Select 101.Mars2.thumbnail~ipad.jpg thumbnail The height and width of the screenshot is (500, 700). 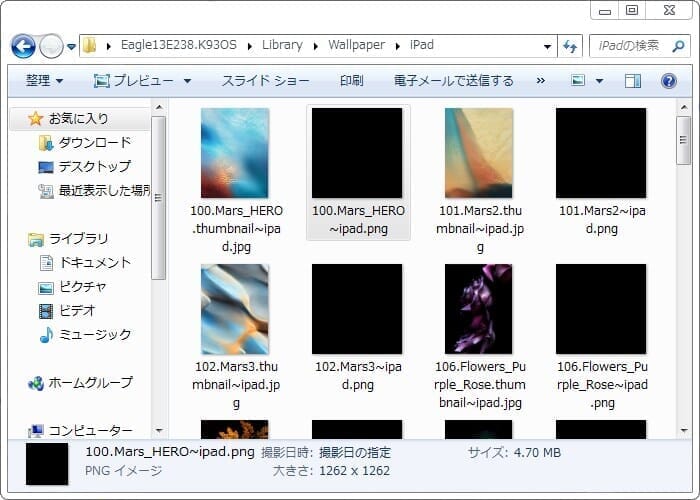point(479,153)
